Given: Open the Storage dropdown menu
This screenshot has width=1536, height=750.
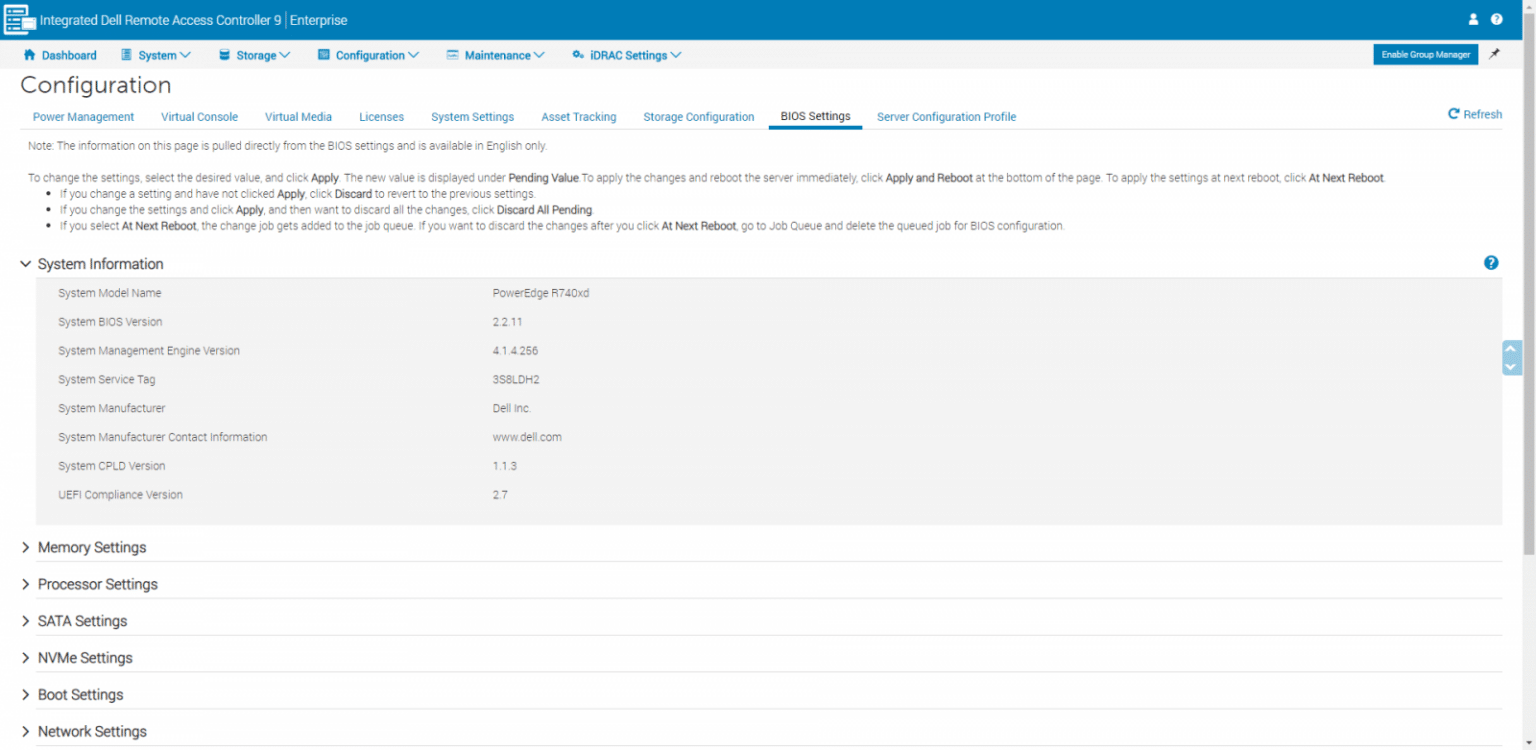Looking at the screenshot, I should 254,55.
